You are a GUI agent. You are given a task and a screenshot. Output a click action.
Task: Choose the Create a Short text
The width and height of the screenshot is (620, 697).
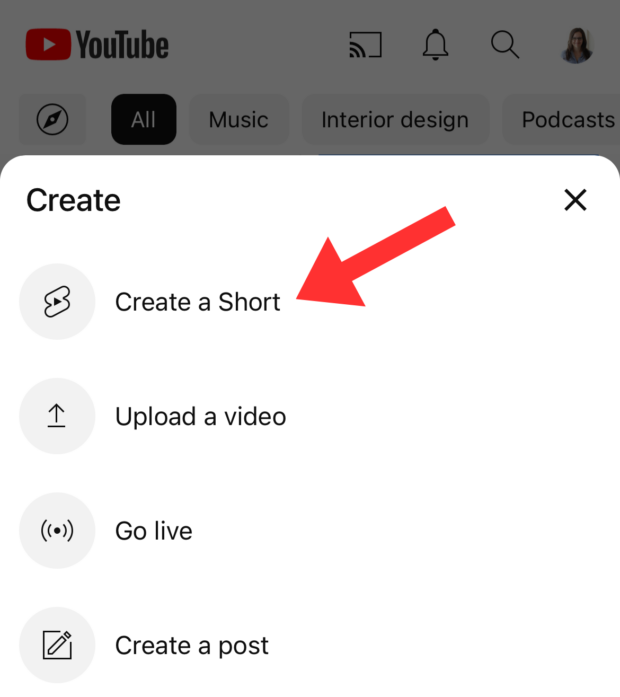pos(197,302)
